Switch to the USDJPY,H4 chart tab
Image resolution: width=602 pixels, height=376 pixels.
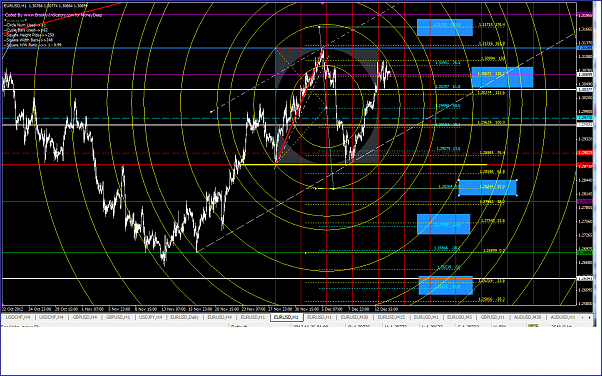click(150, 317)
